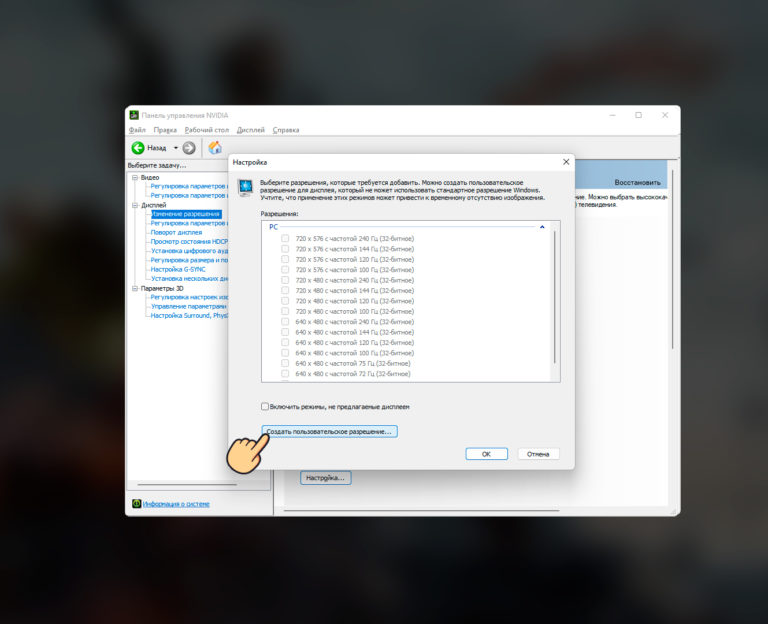Click Создать пользовательское разрешение button
This screenshot has height=624, width=768.
tap(330, 432)
